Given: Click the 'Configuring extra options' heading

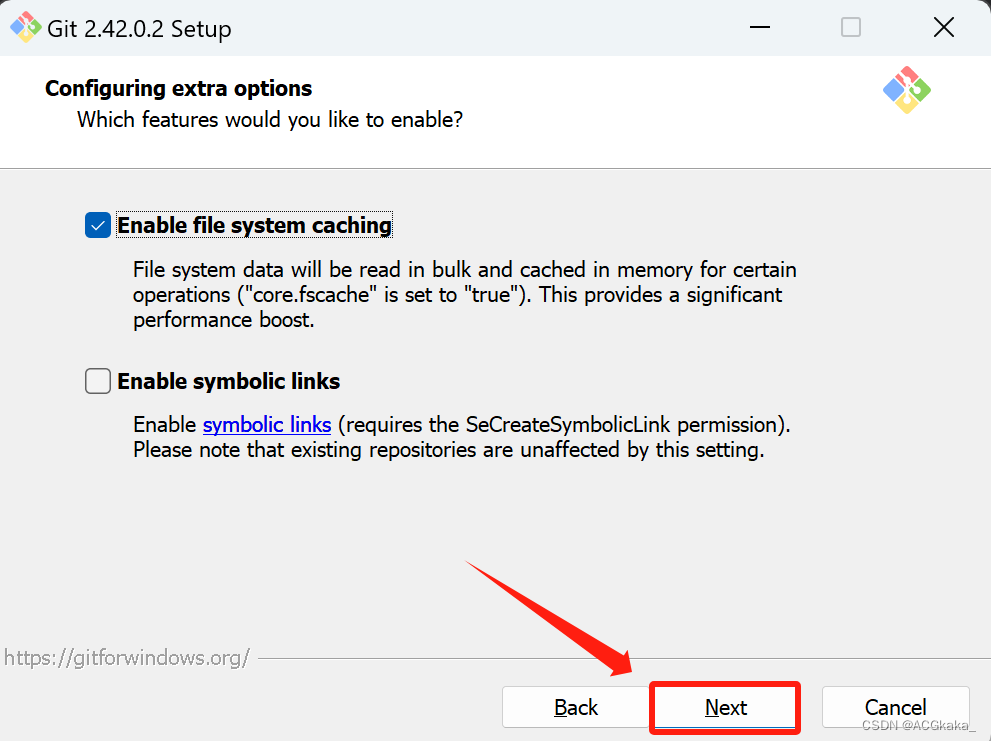Looking at the screenshot, I should [x=178, y=89].
